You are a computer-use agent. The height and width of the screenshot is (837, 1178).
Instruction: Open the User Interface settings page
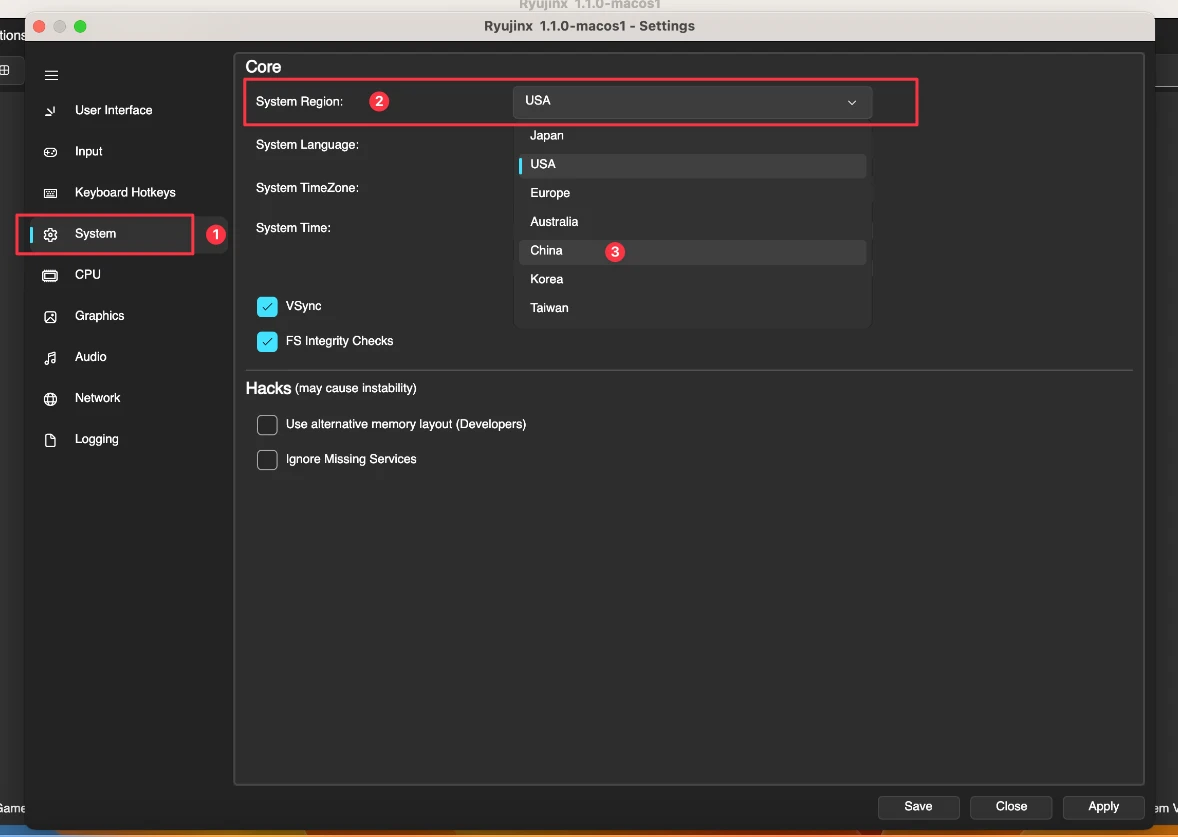pyautogui.click(x=113, y=110)
